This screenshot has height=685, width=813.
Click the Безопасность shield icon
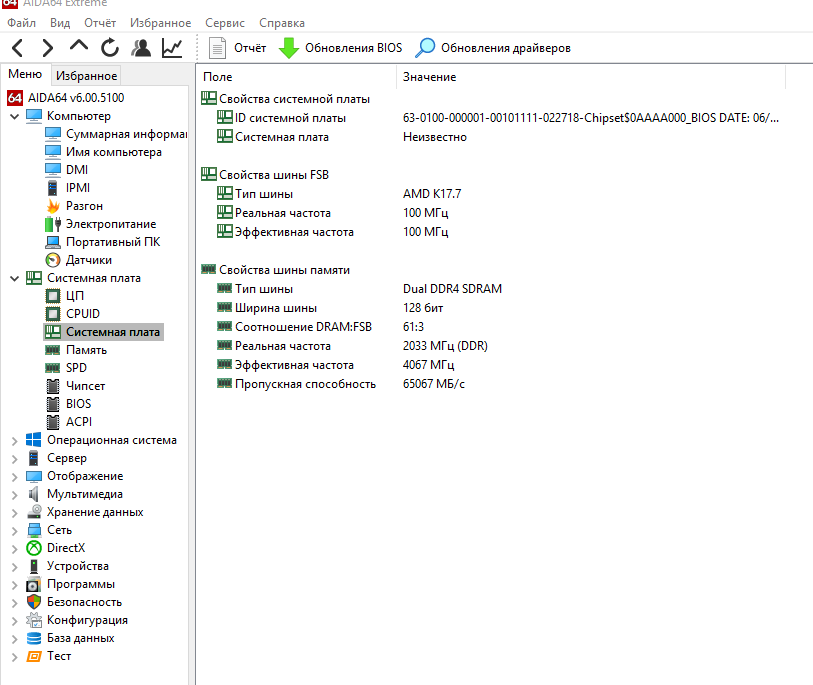(x=34, y=602)
